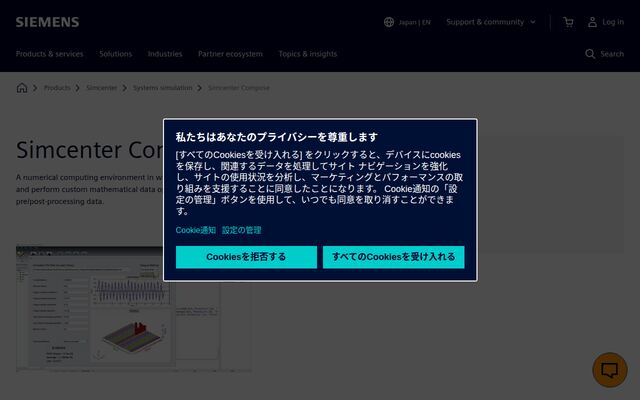Click the Simcenter page heading
640x400 pixels.
pyautogui.click(x=89, y=150)
